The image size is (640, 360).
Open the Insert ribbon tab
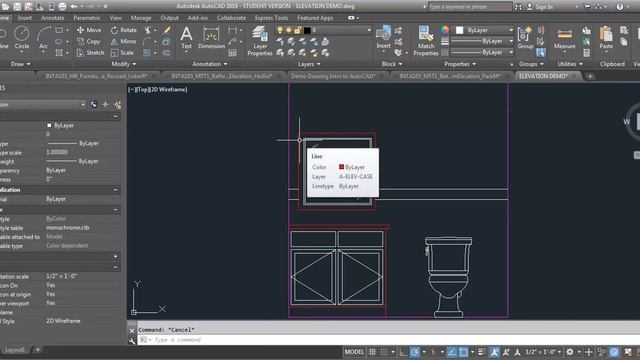pos(24,18)
